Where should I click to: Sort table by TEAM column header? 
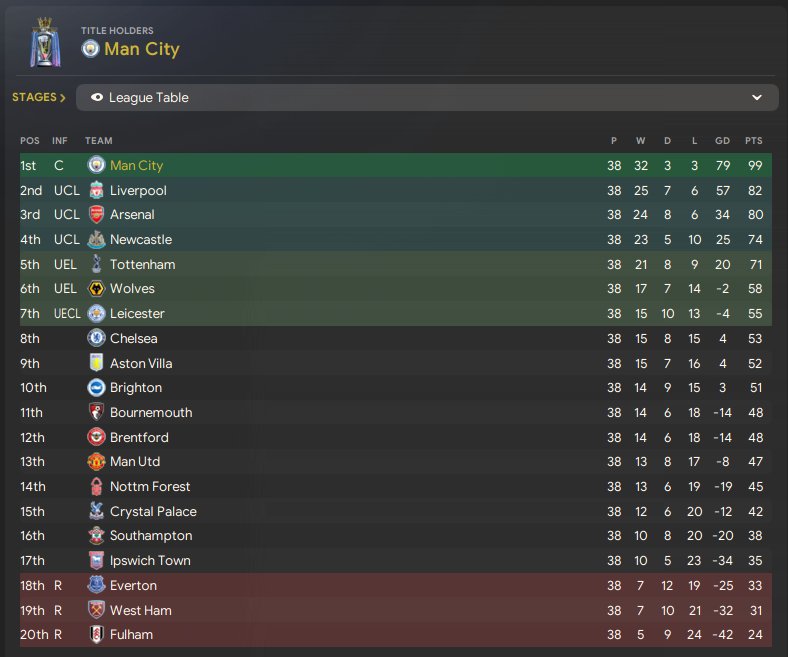[x=99, y=140]
